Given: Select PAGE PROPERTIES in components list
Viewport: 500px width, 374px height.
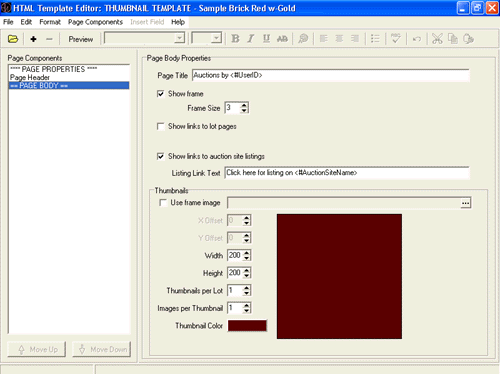Looking at the screenshot, I should click(69, 69).
